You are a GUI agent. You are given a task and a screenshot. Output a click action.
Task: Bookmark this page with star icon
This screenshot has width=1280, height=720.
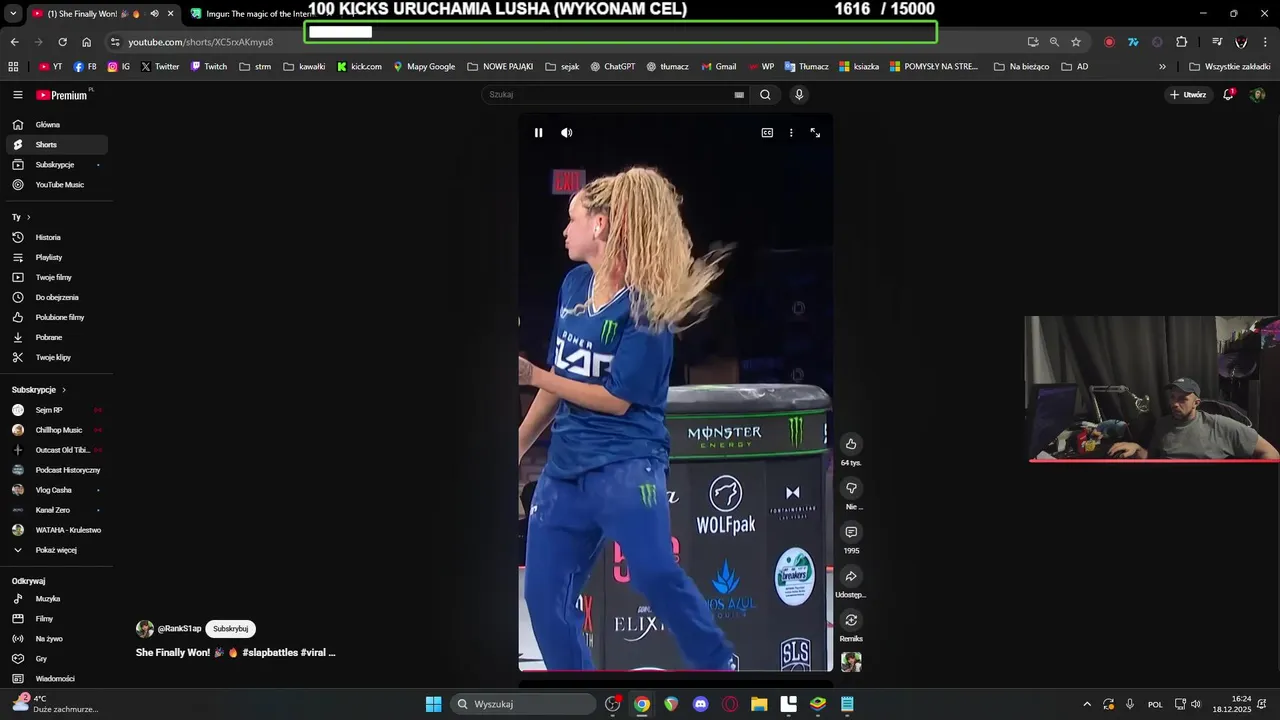1076,42
